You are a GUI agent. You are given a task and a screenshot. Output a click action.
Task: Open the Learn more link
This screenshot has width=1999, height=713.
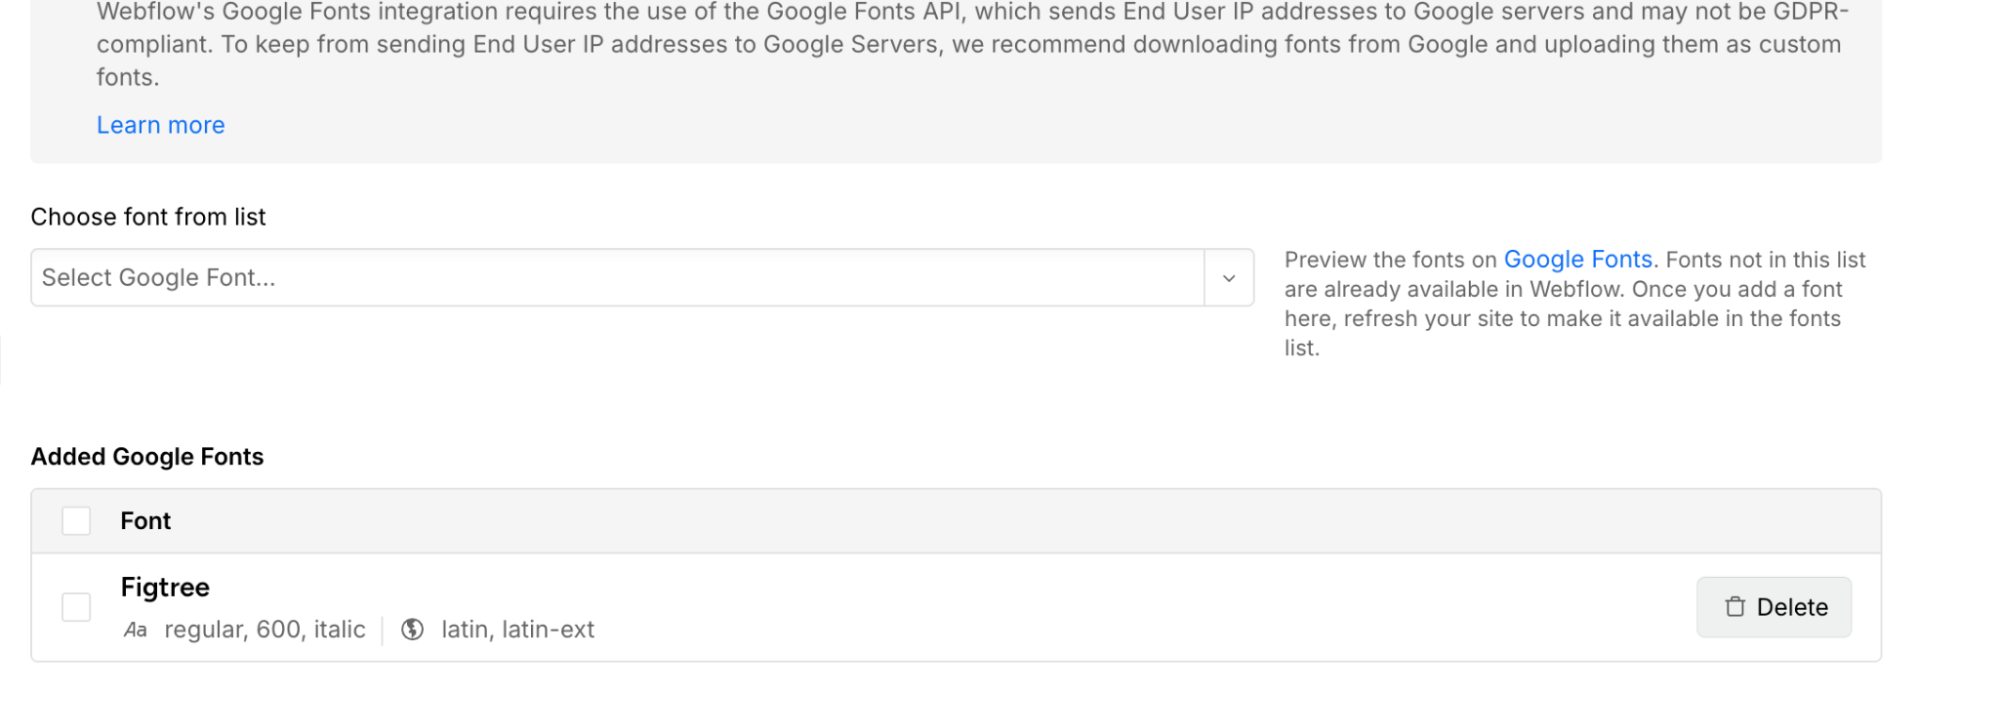click(161, 125)
